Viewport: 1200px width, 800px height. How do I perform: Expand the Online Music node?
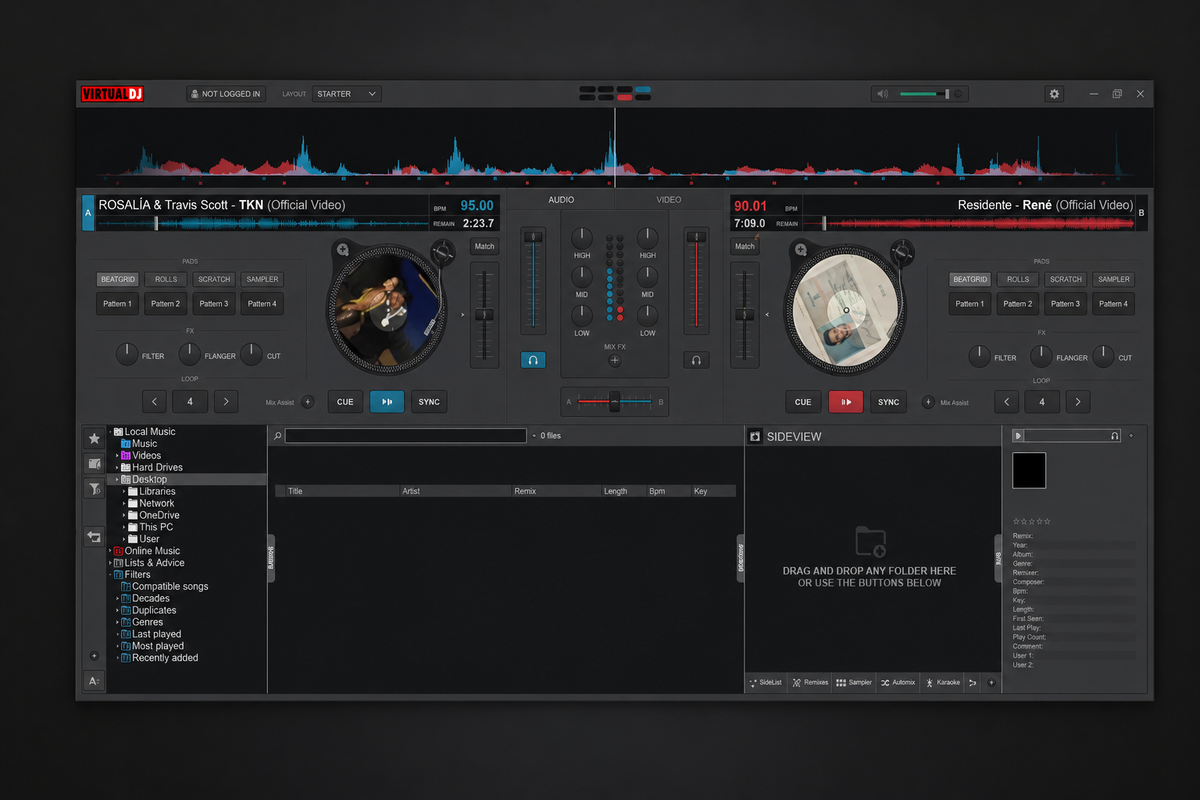[x=109, y=551]
